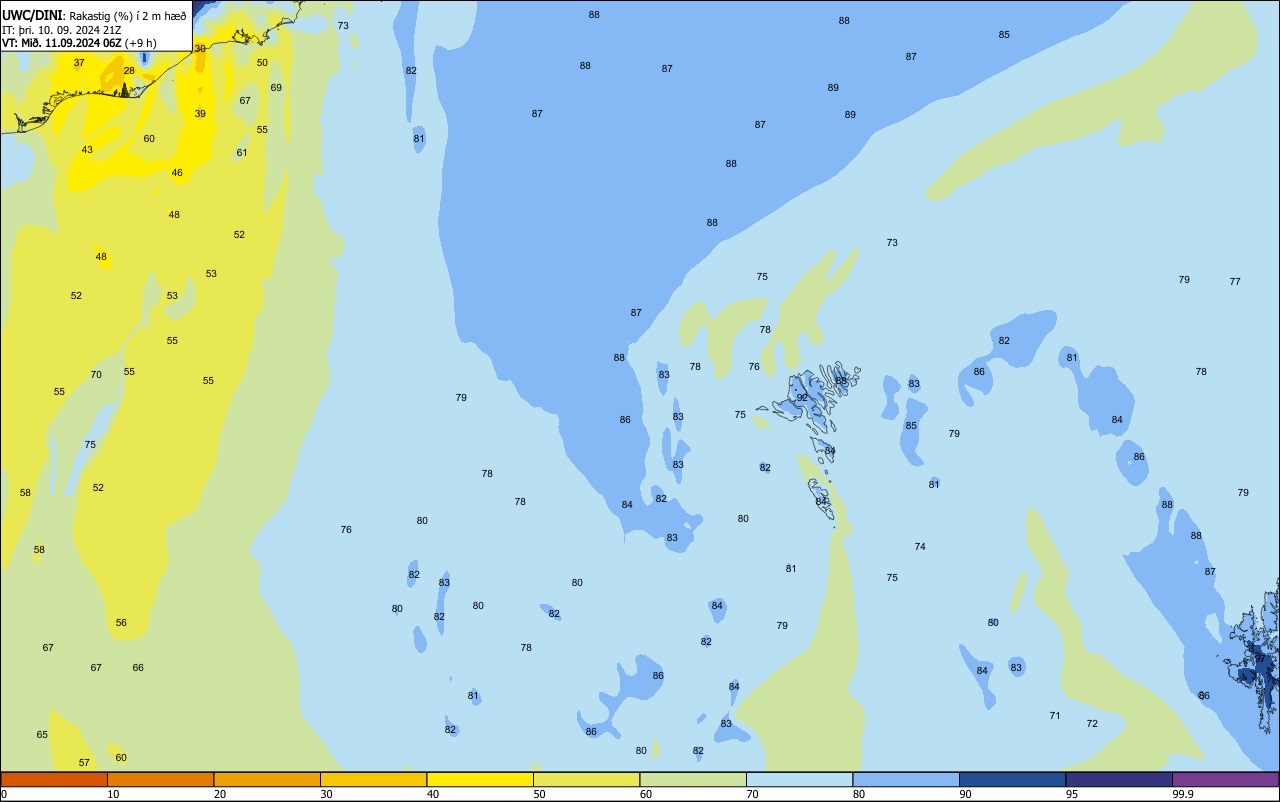Select the light blue 70–80 legend band
Viewport: 1280px width, 802px height.
tap(799, 779)
